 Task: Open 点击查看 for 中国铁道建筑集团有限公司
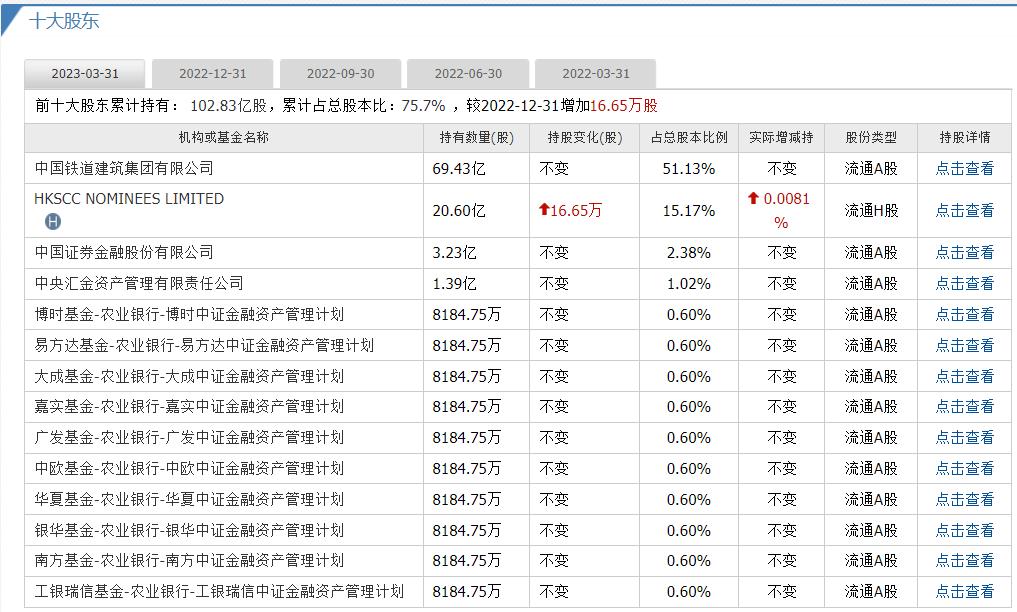tap(964, 169)
